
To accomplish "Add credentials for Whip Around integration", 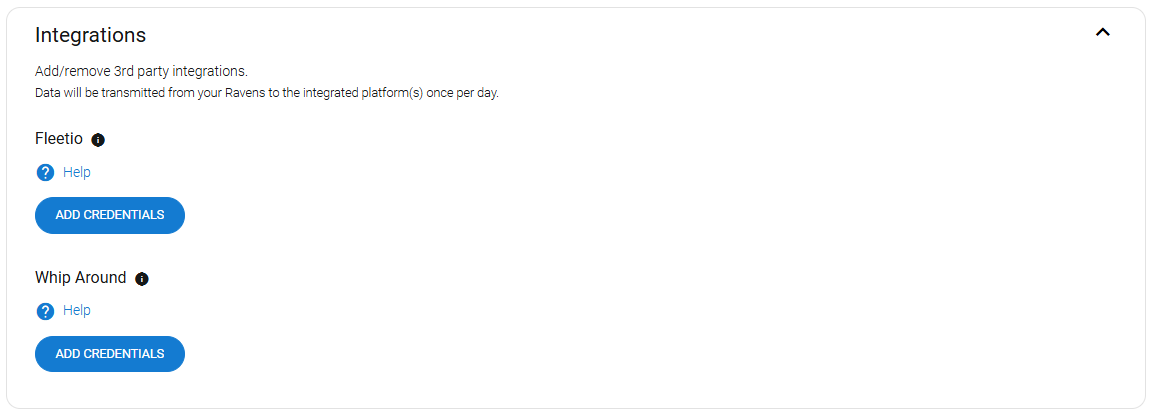I will pyautogui.click(x=110, y=354).
